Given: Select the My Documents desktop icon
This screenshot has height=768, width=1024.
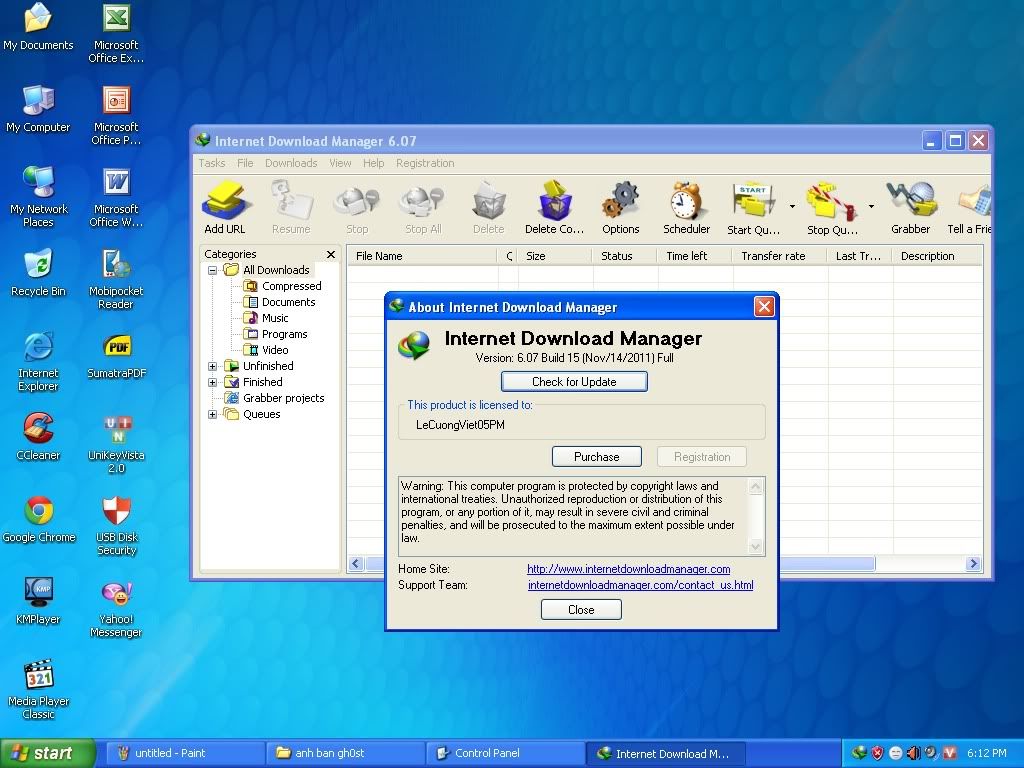Looking at the screenshot, I should [x=38, y=27].
